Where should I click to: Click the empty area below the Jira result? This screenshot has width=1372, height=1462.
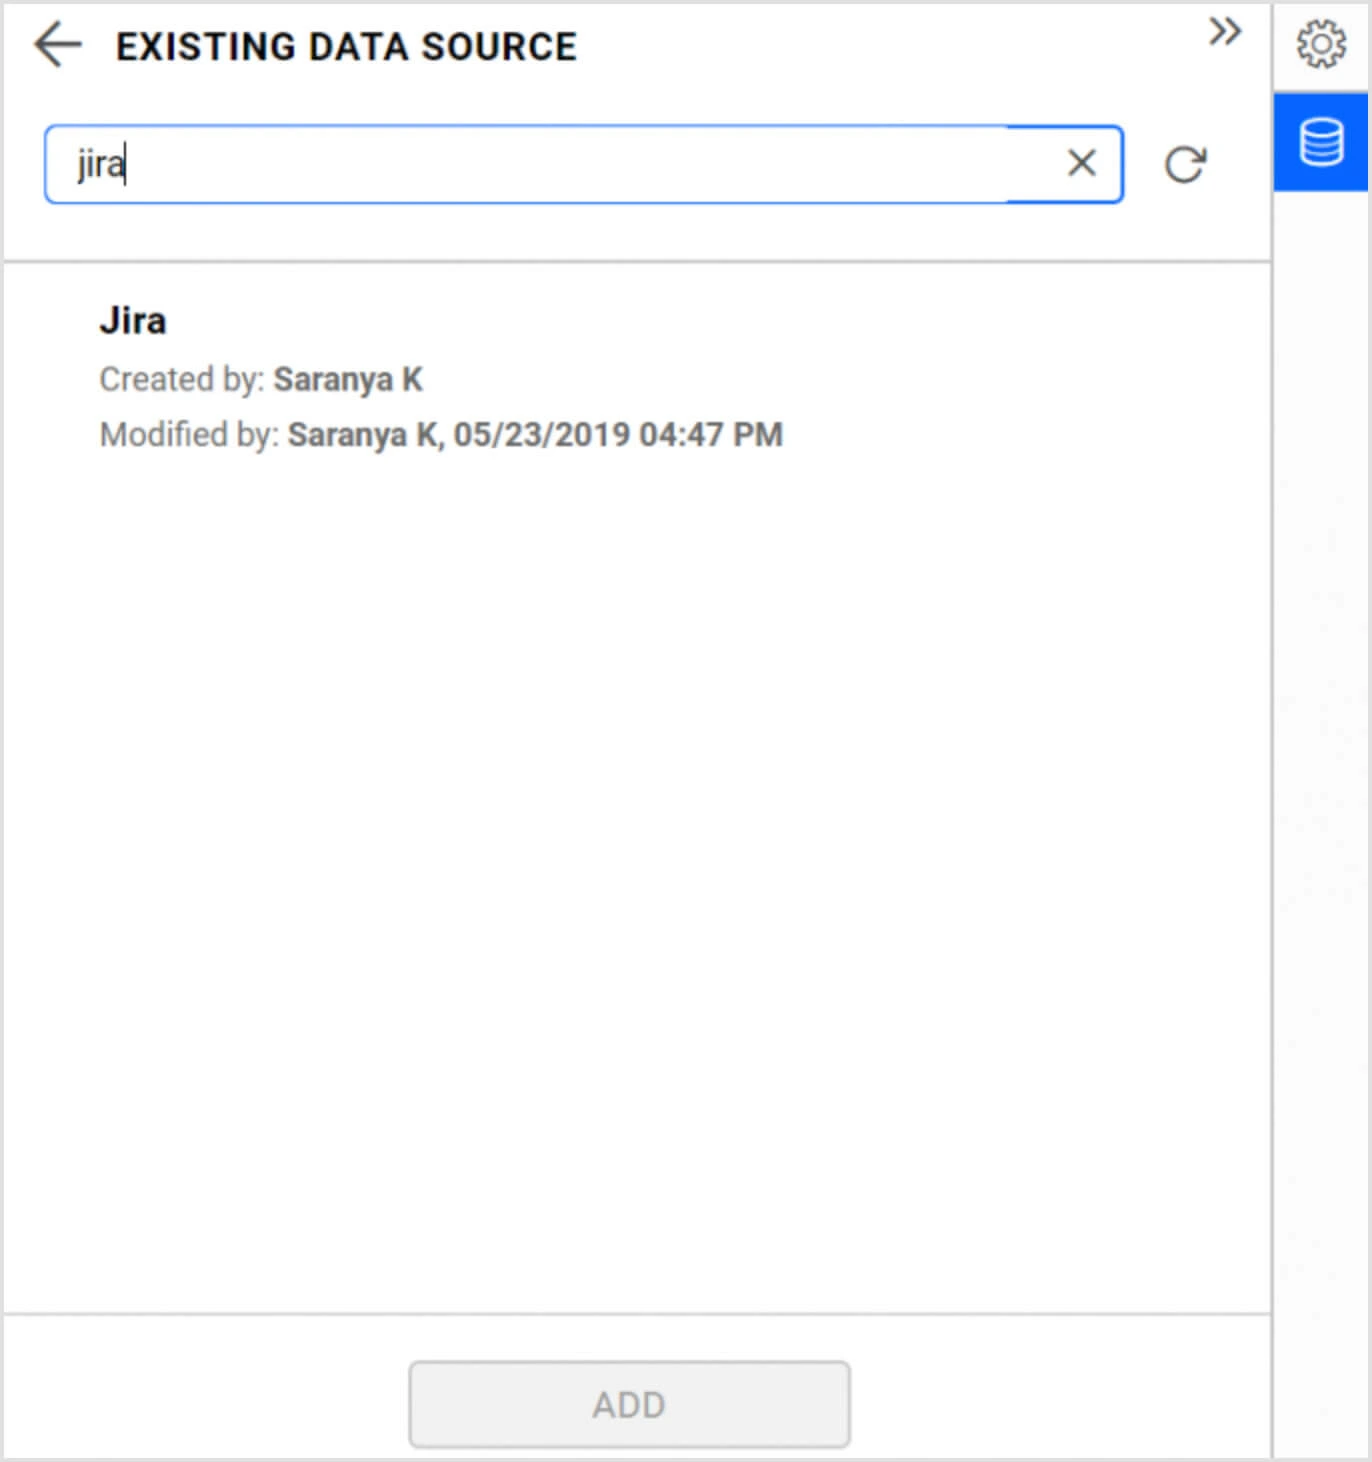pos(636,850)
